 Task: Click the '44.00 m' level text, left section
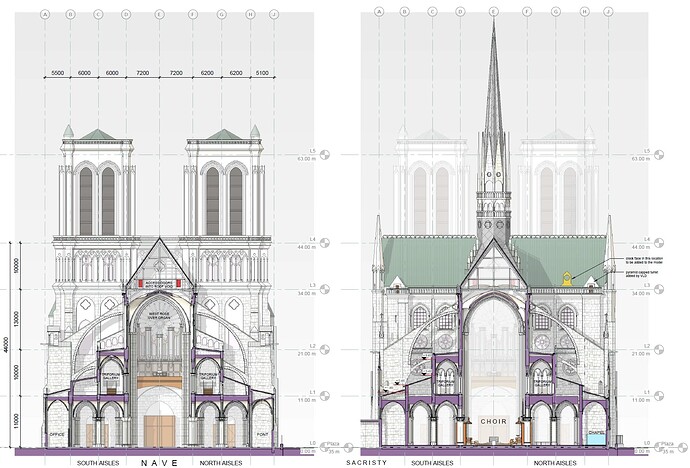[x=307, y=247]
